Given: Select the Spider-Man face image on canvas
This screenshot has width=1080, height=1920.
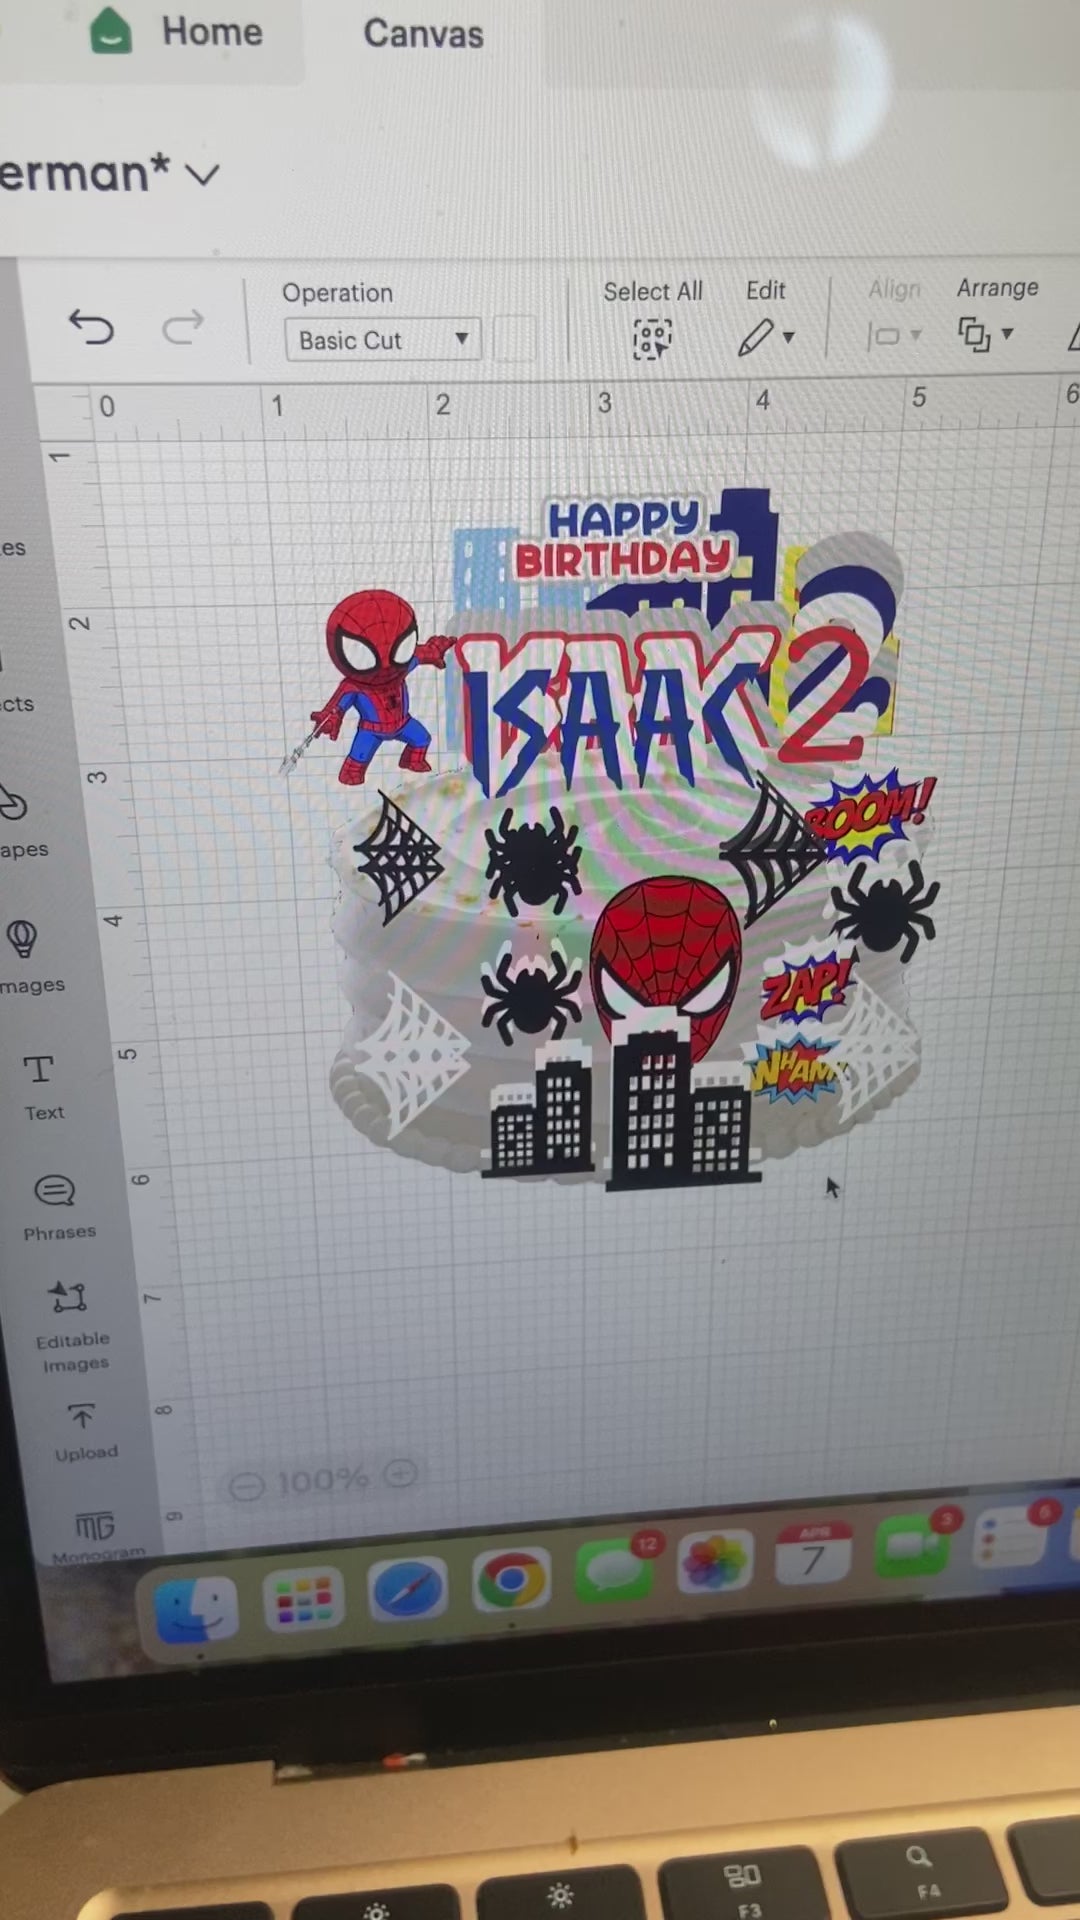Looking at the screenshot, I should tap(665, 950).
